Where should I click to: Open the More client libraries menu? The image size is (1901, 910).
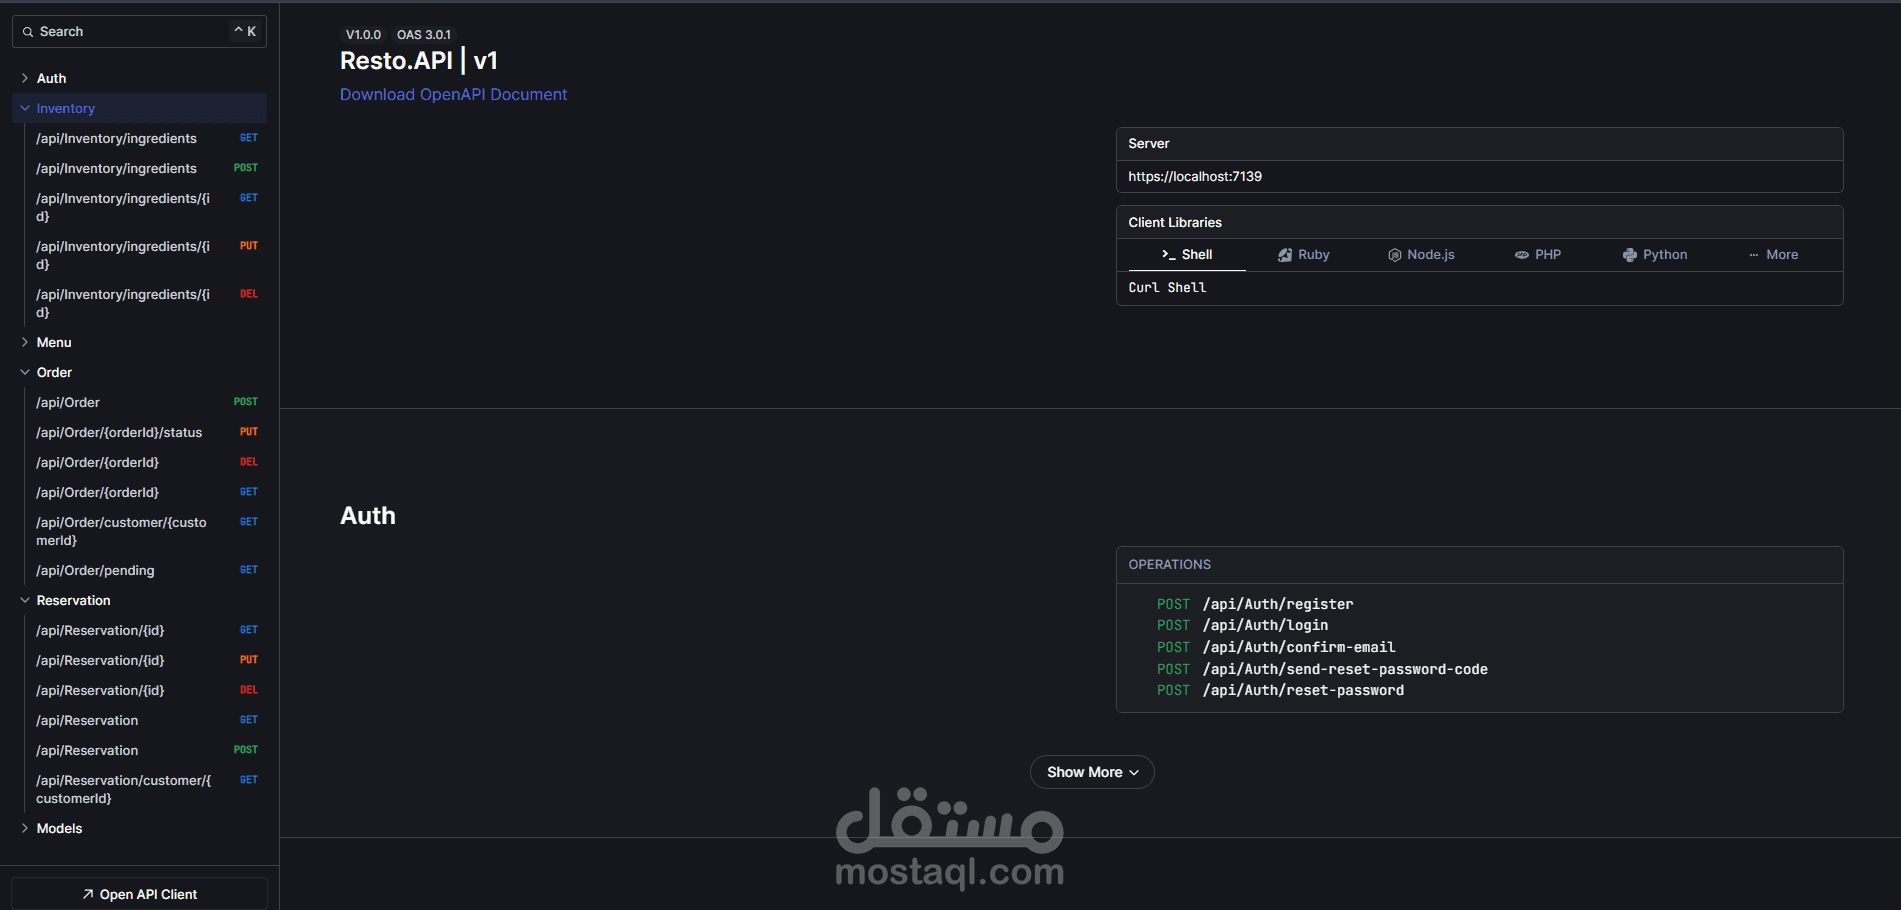point(1773,255)
